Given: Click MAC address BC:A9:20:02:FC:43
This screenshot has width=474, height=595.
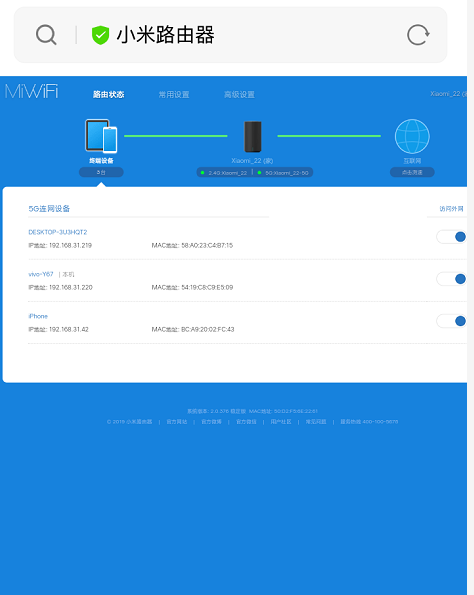Looking at the screenshot, I should point(208,329).
